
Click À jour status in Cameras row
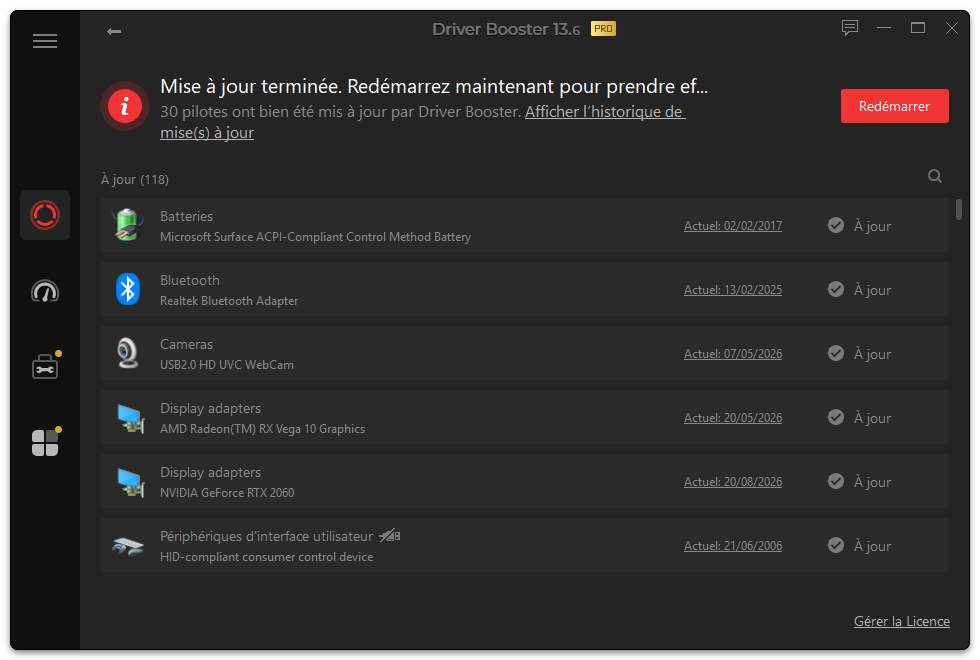pos(872,354)
